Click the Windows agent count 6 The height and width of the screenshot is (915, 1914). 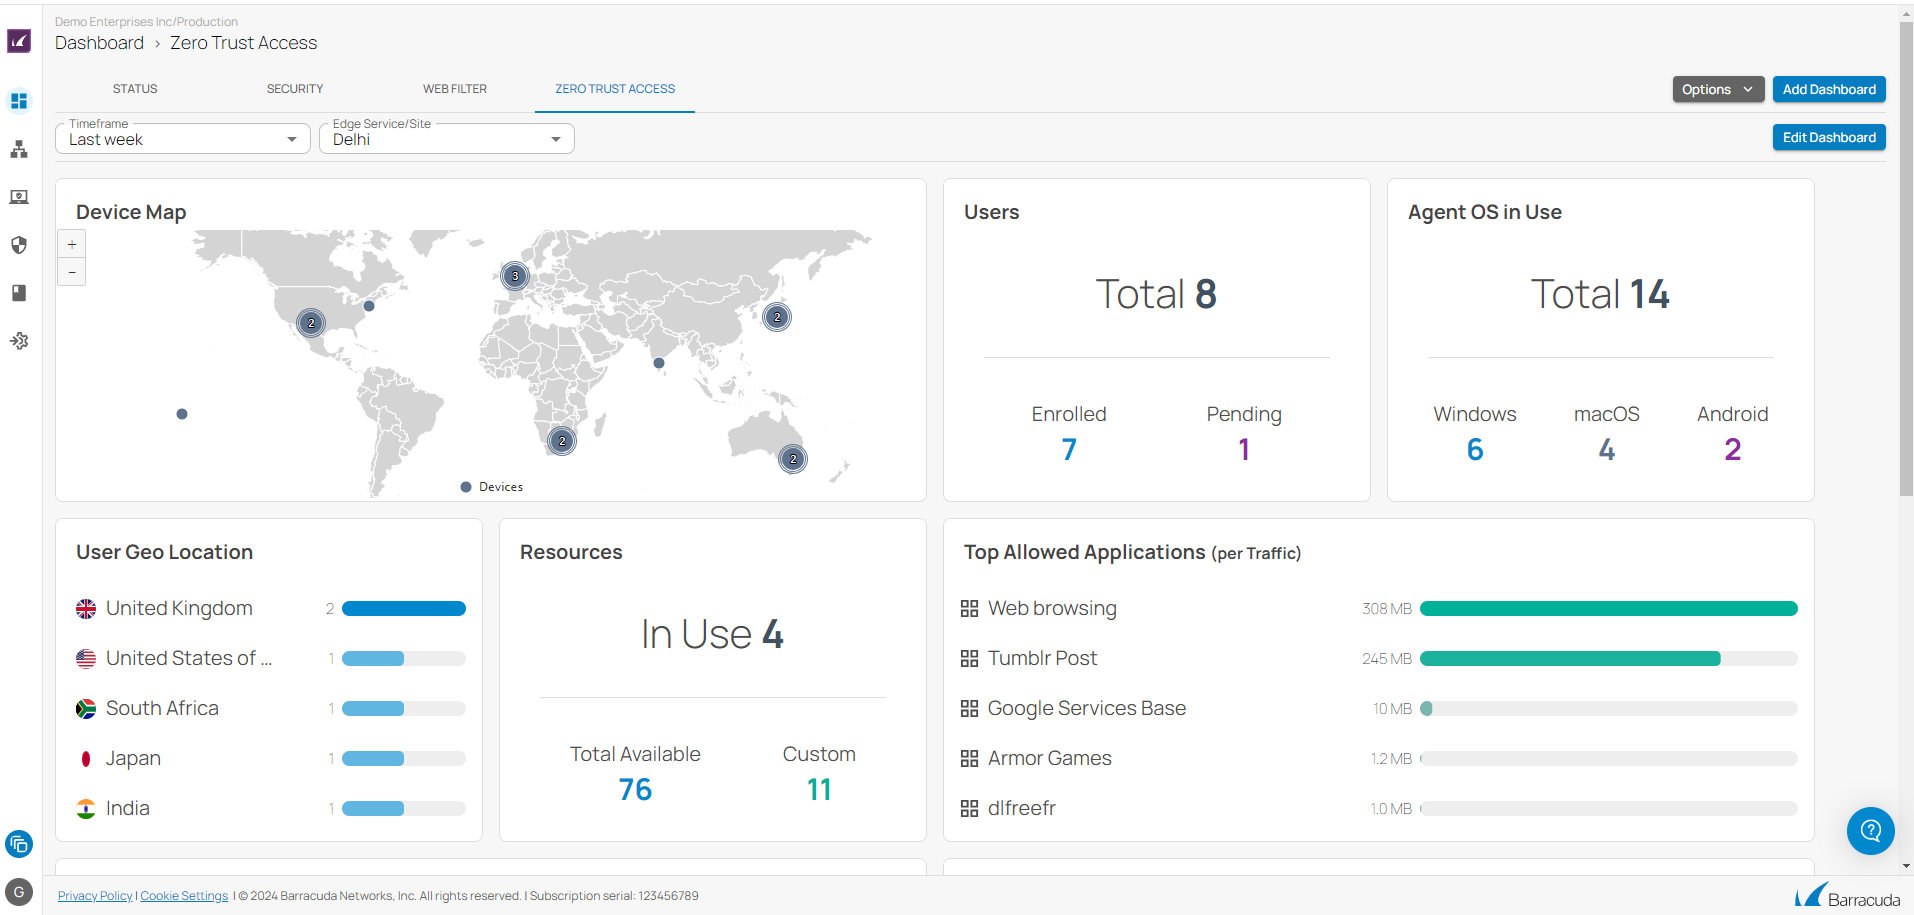tap(1475, 450)
